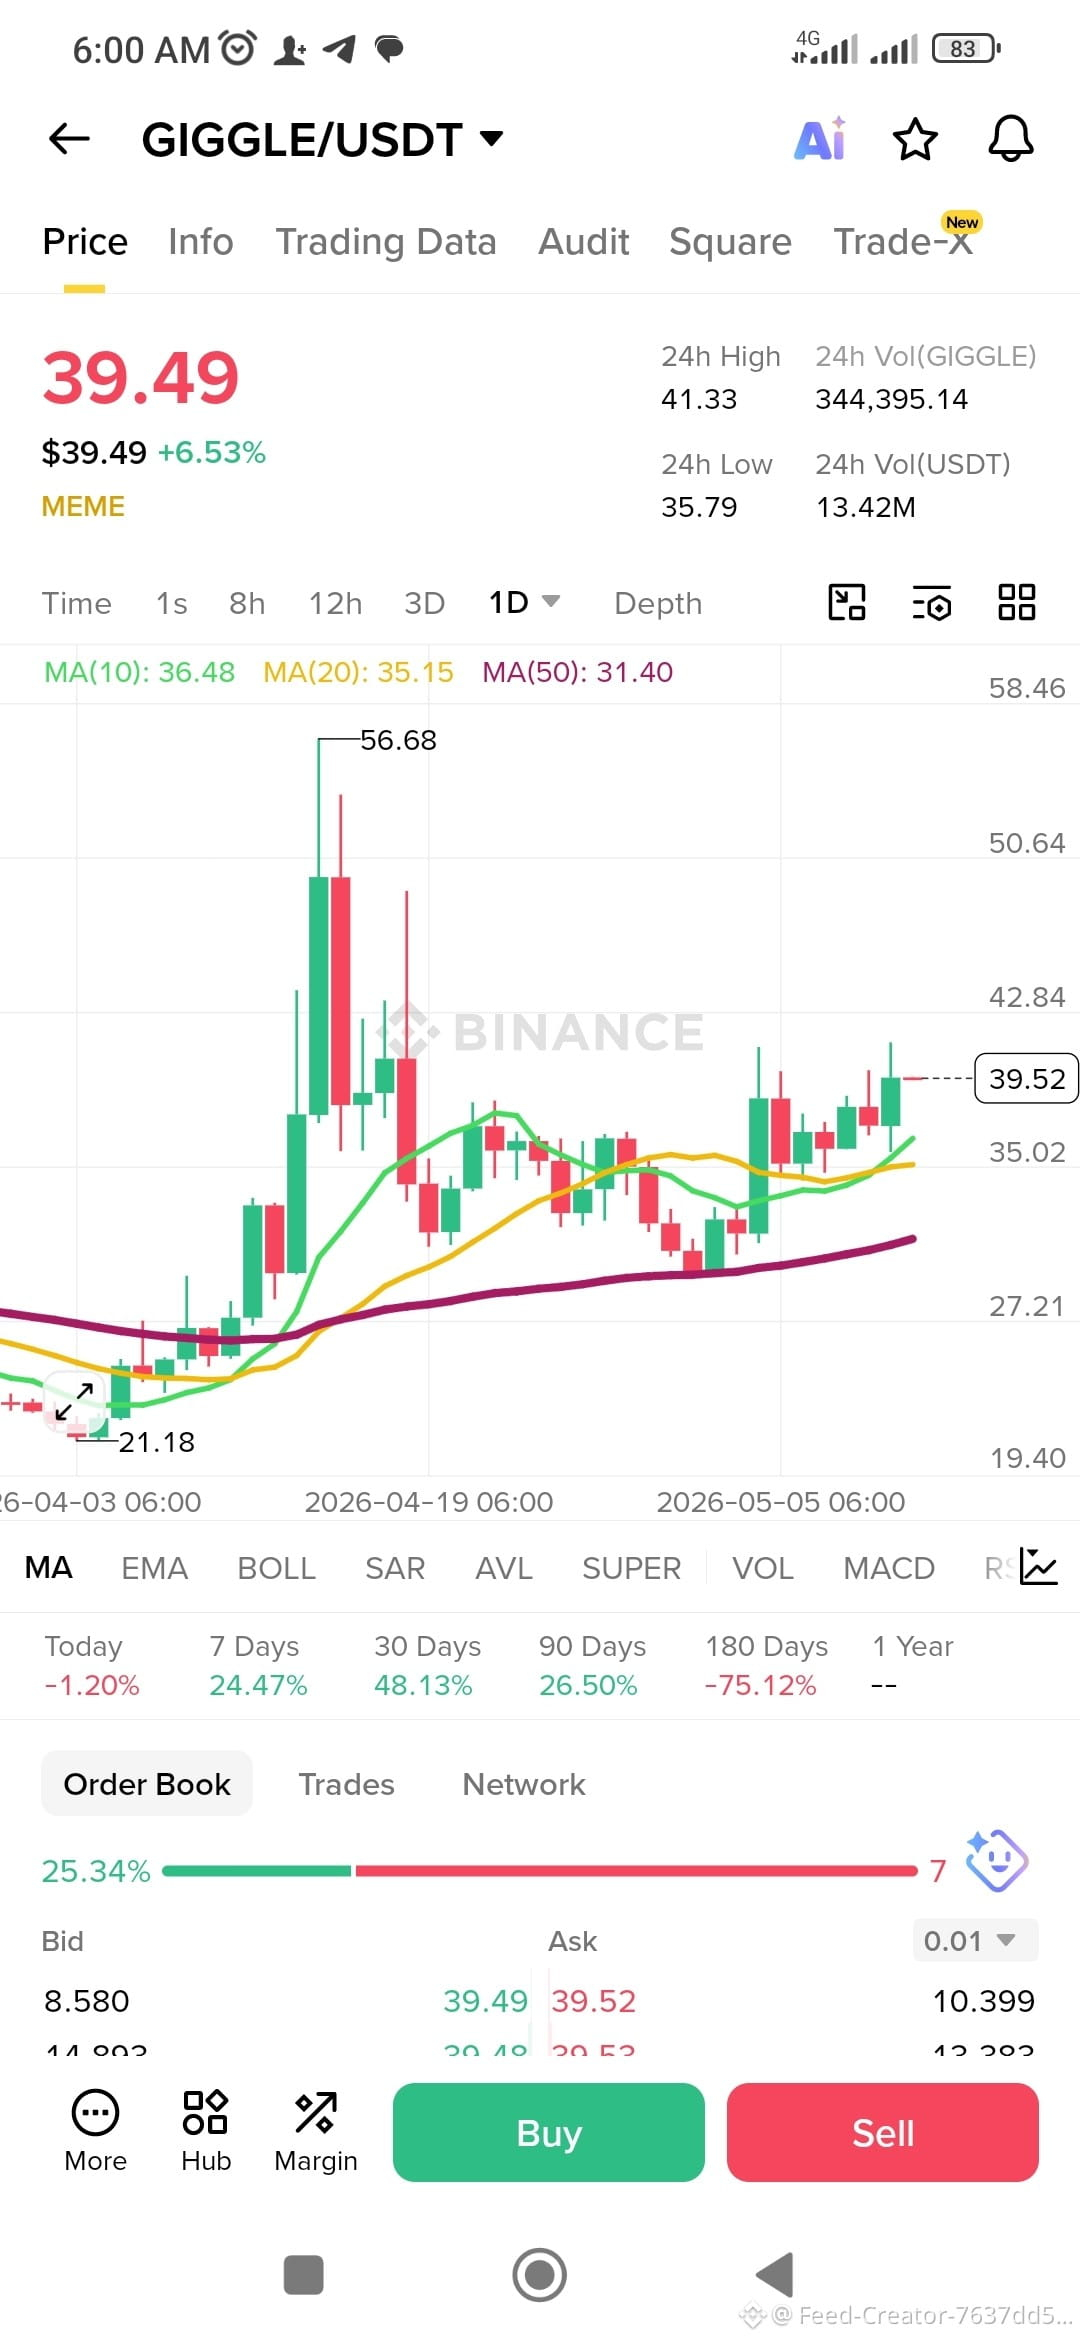Open the GIGGLE/USDT pair selector dropdown
The width and height of the screenshot is (1080, 2340).
[x=322, y=139]
